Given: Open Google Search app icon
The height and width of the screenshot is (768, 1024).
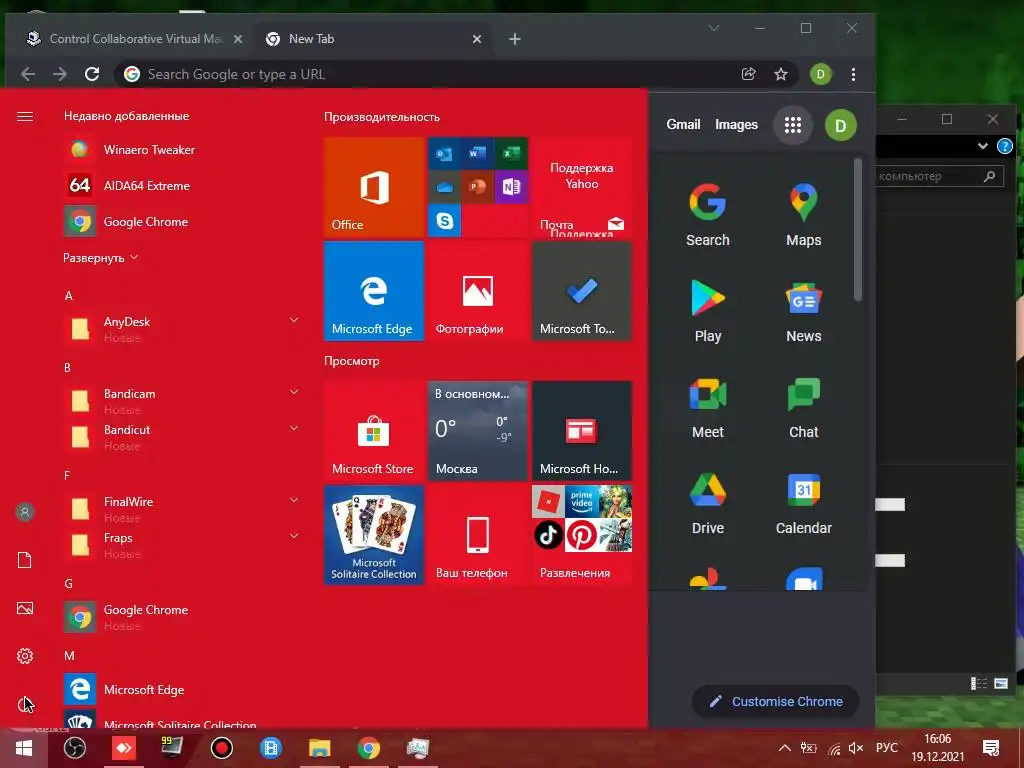Looking at the screenshot, I should click(707, 215).
